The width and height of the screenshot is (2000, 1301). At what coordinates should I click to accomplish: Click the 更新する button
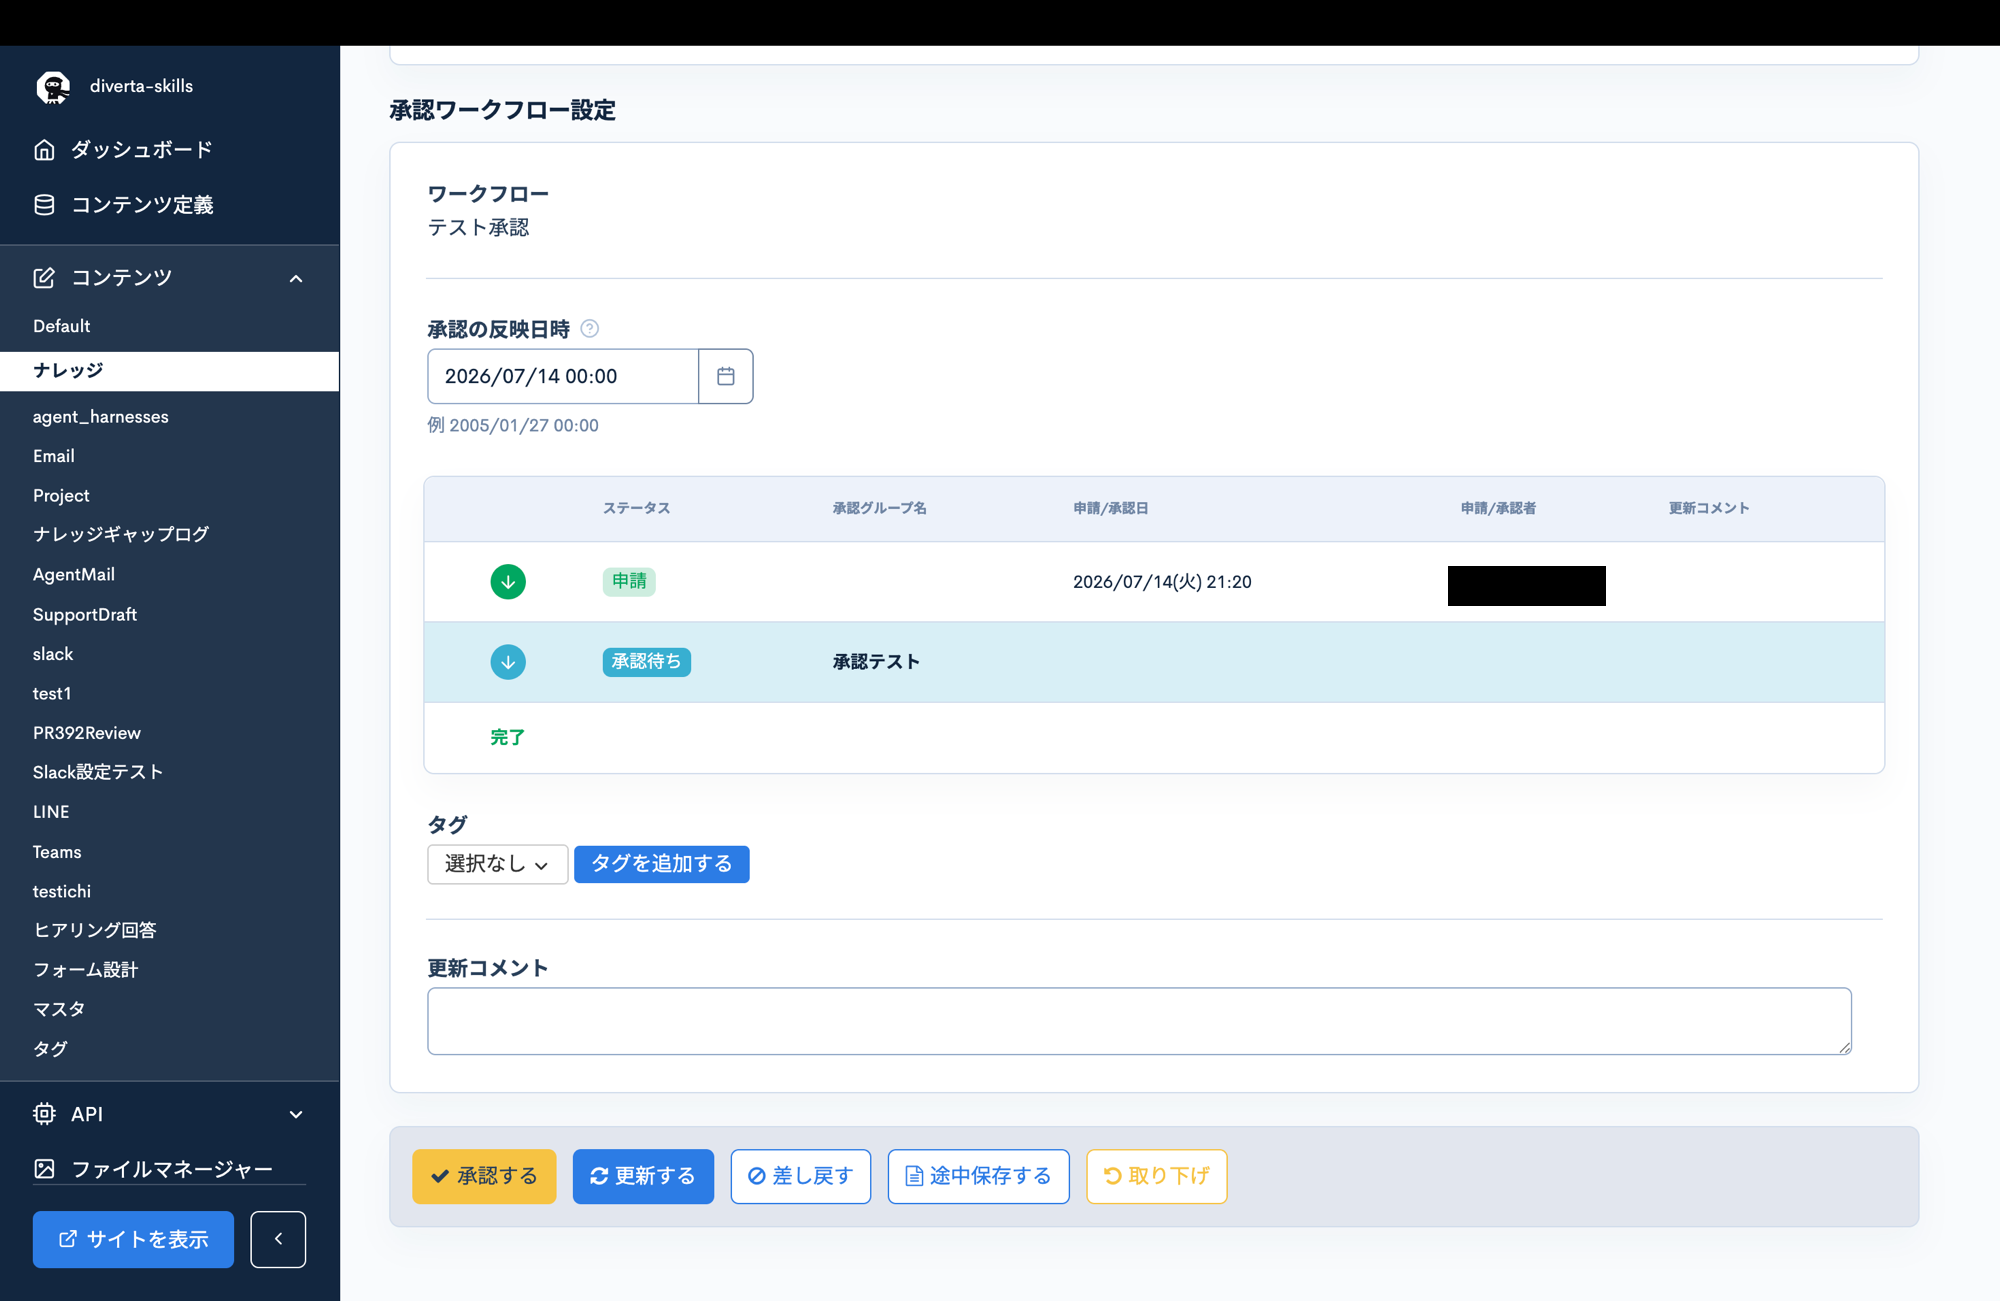click(643, 1176)
